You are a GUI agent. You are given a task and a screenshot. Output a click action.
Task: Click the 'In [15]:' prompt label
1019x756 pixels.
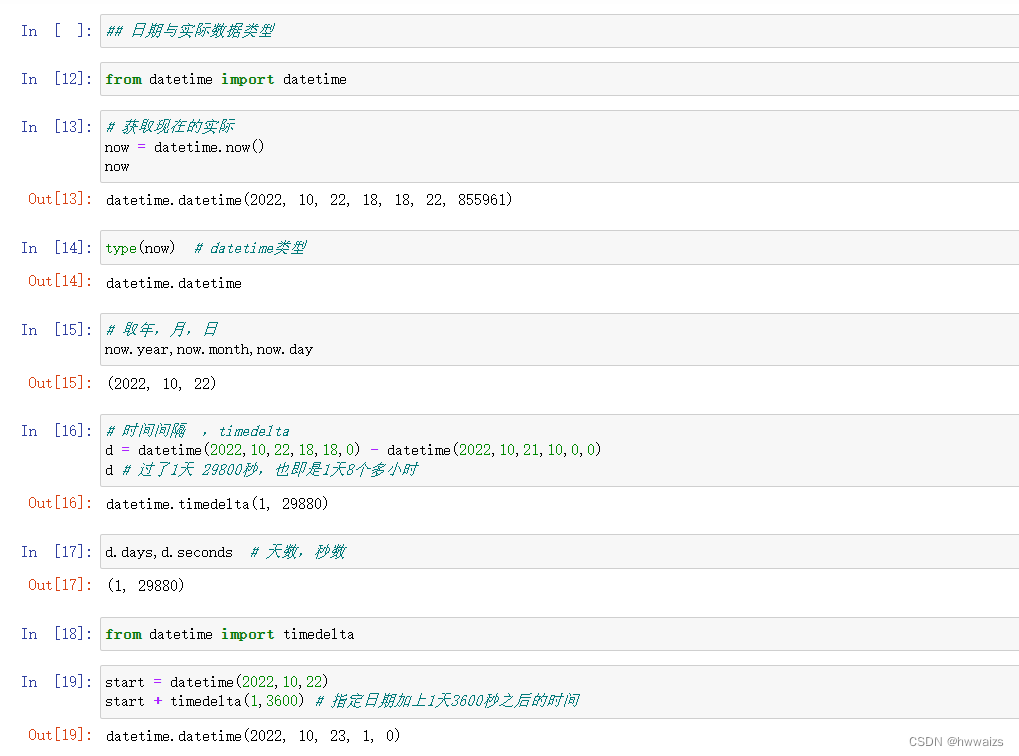[57, 330]
